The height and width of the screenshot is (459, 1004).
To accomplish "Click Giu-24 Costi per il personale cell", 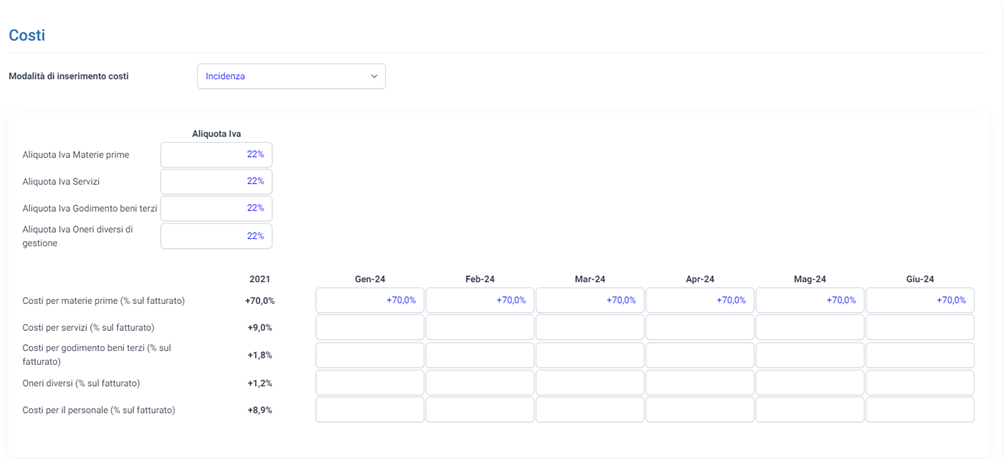I will coord(920,410).
